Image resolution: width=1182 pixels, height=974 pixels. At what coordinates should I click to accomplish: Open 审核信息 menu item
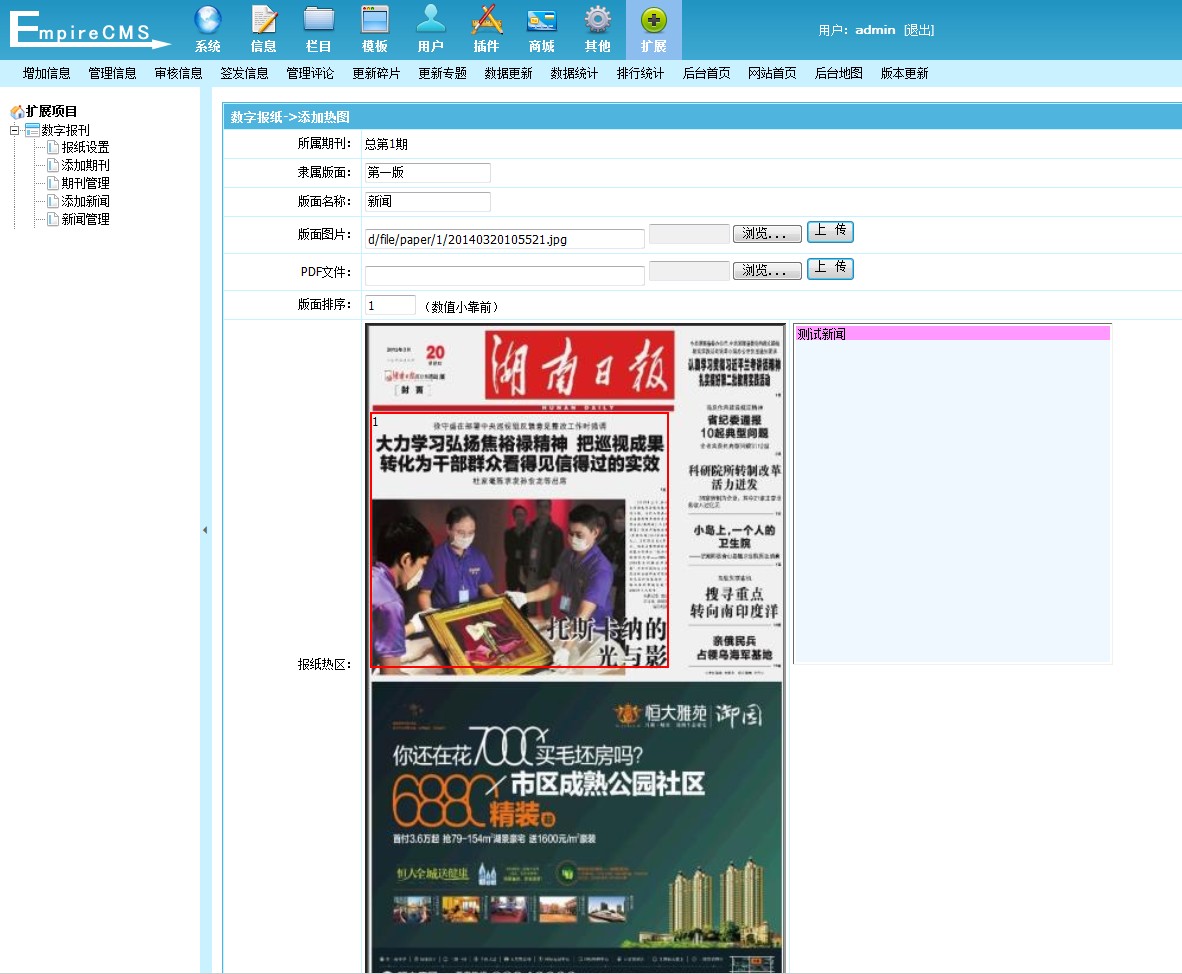(179, 73)
